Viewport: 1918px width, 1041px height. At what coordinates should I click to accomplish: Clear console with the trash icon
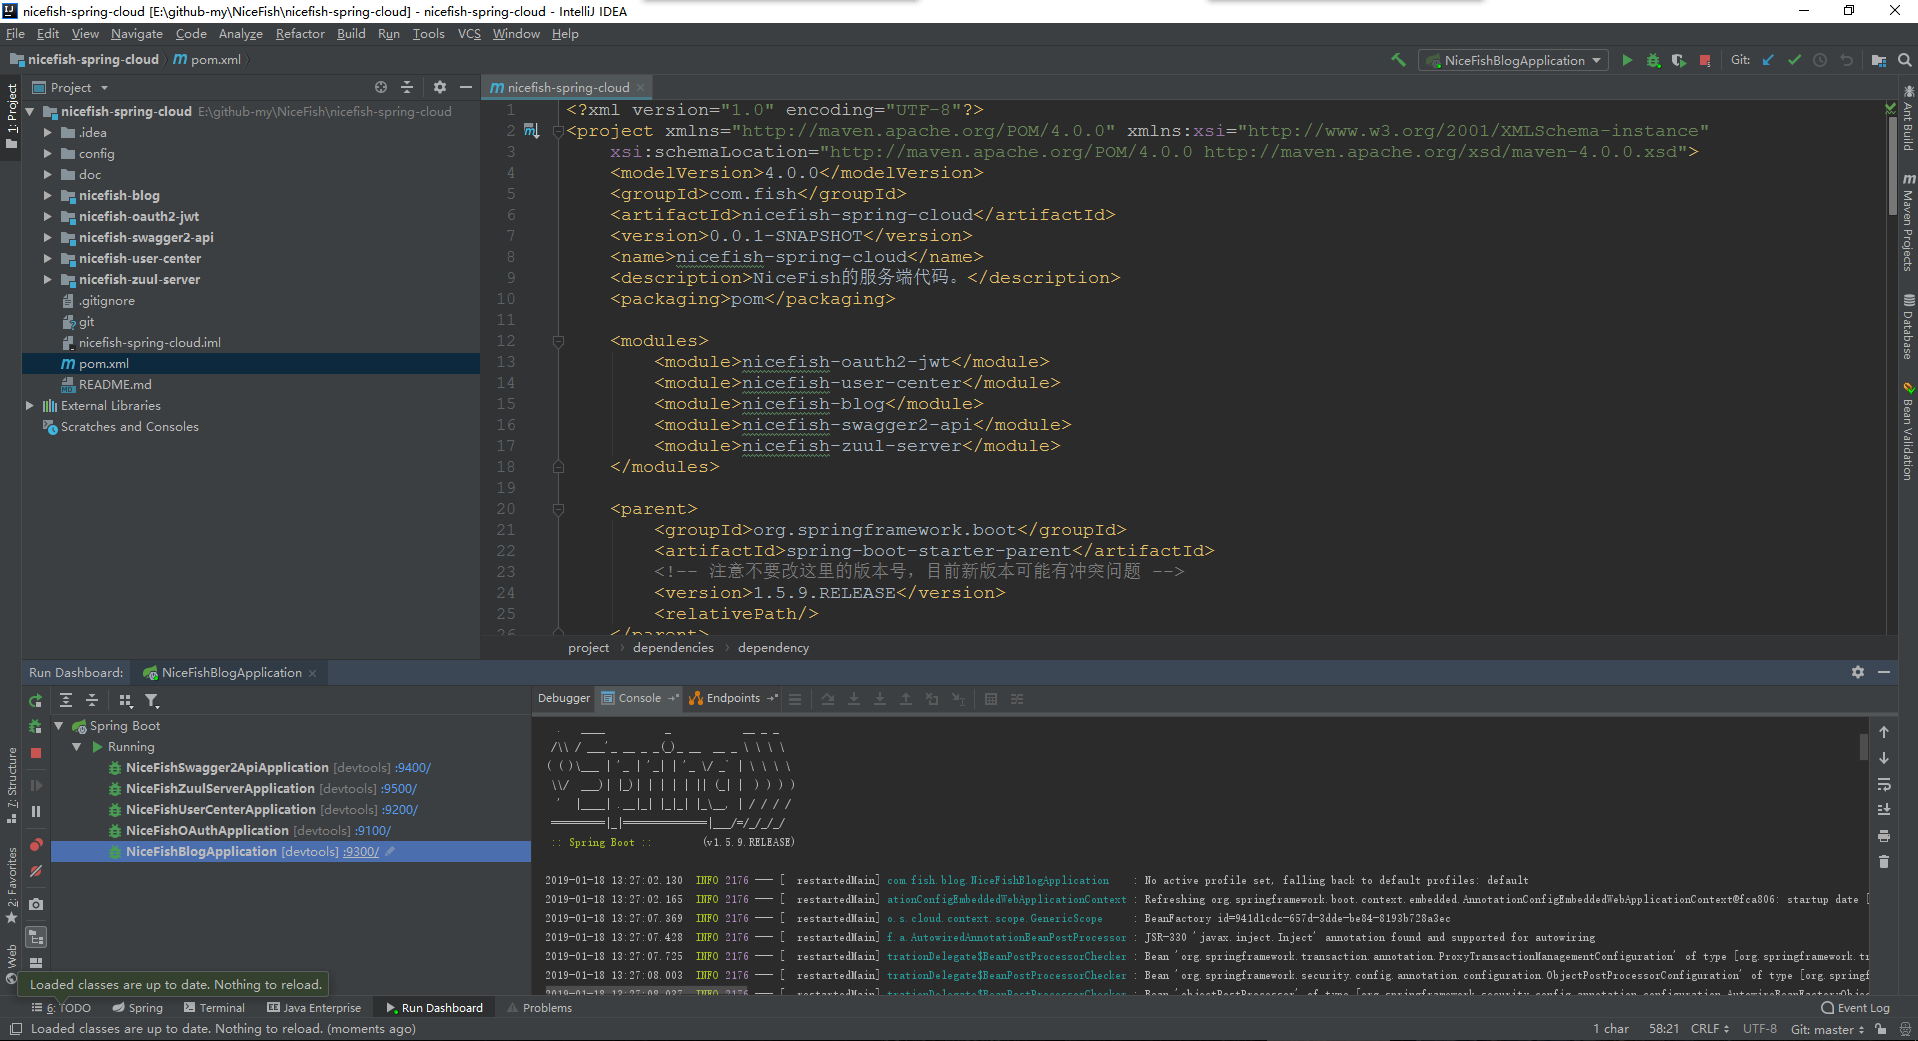[1884, 862]
